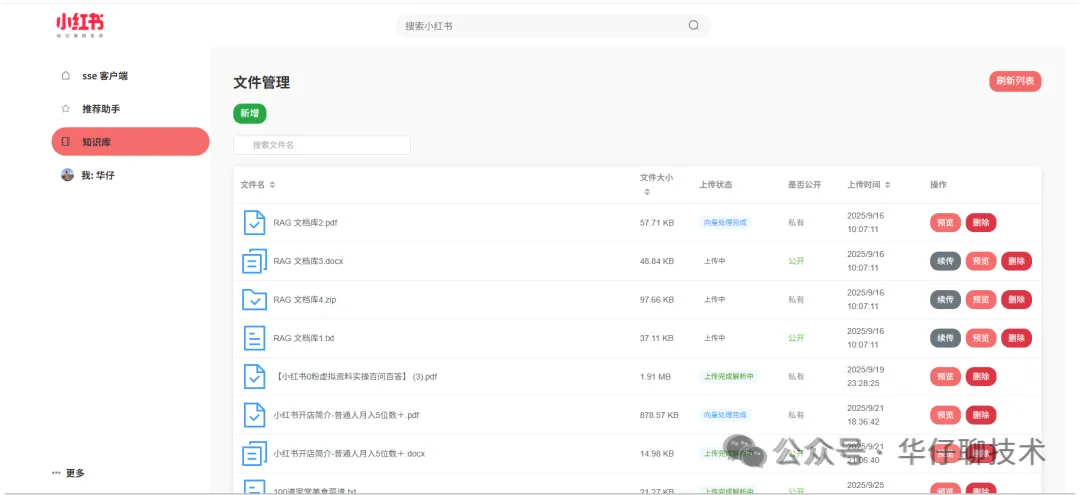Open the 更多 menu at bottom

click(x=69, y=473)
